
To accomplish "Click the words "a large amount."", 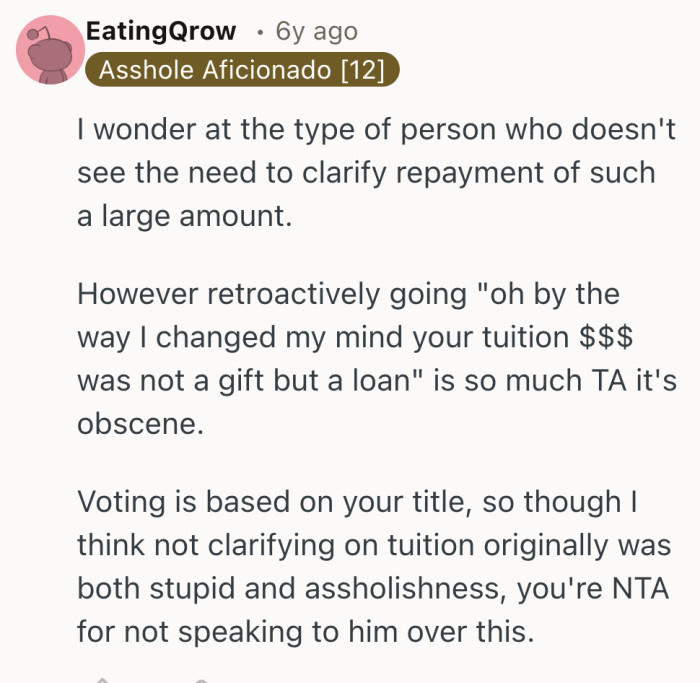I will tap(184, 216).
